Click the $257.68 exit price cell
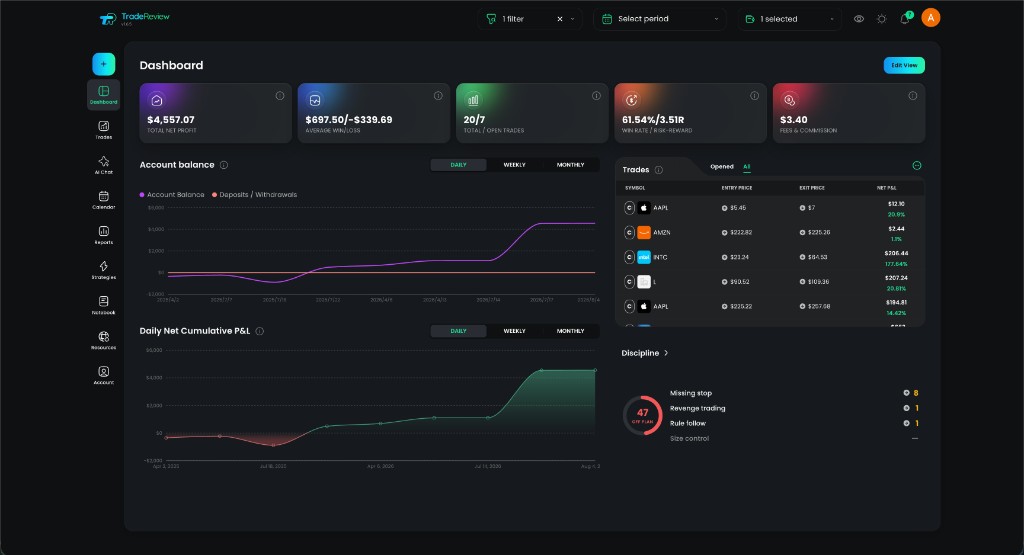The image size is (1024, 555). [x=814, y=306]
